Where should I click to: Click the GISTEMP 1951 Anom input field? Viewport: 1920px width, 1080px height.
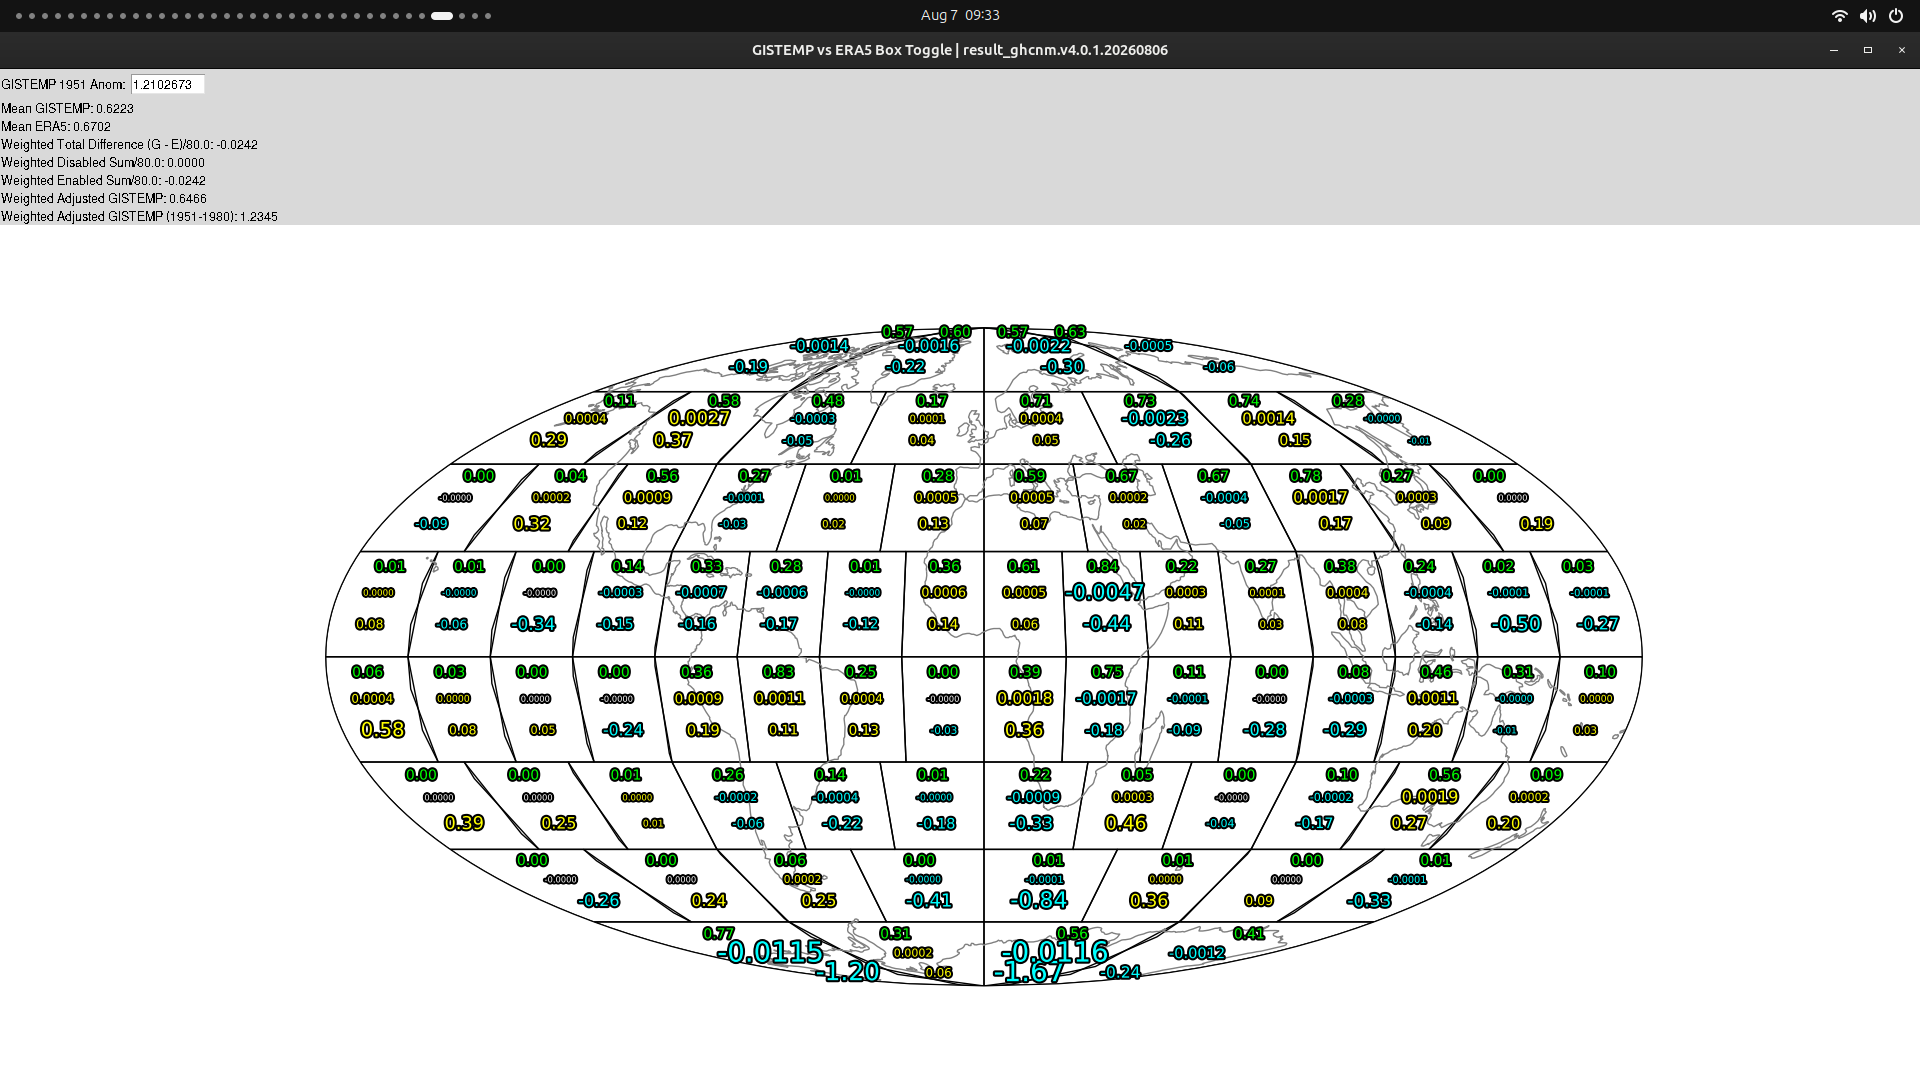tap(168, 85)
